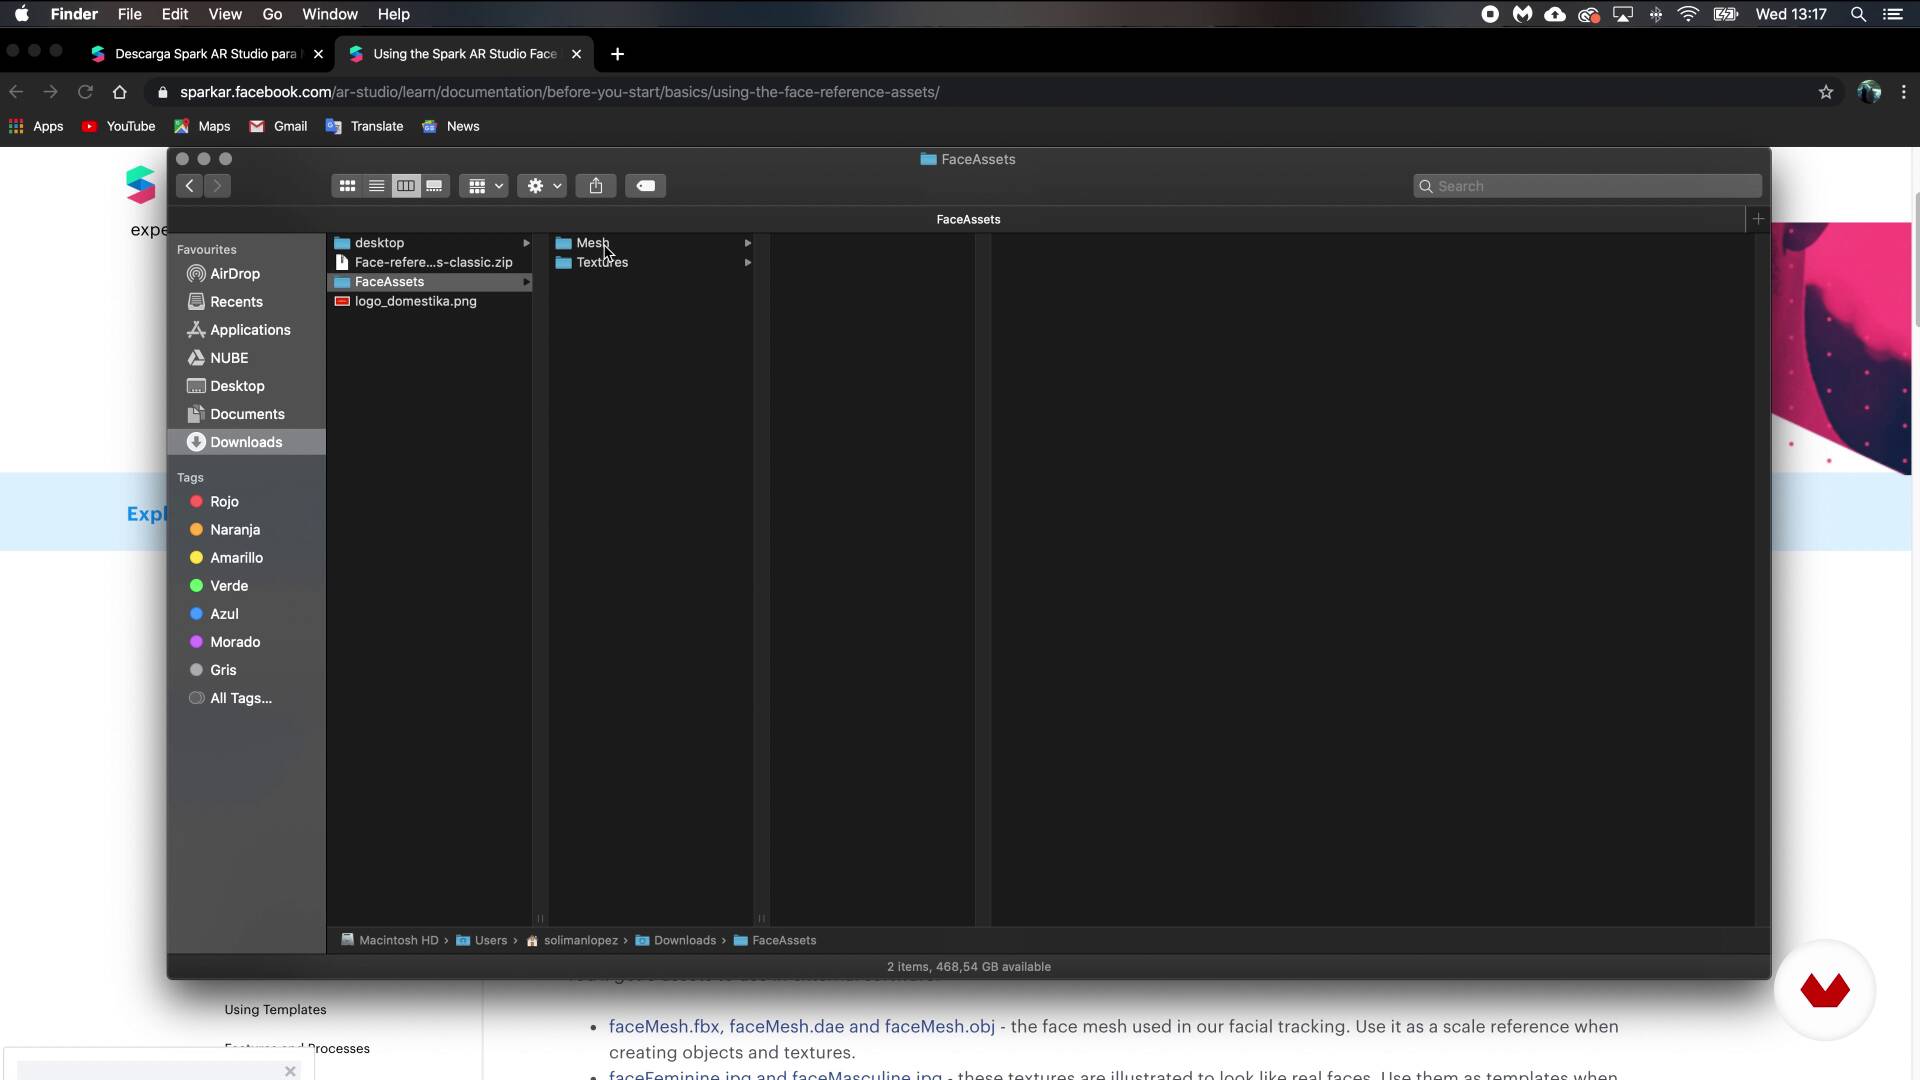Screen dimensions: 1920x1080
Task: Switch Finder to list view
Action: pyautogui.click(x=376, y=186)
